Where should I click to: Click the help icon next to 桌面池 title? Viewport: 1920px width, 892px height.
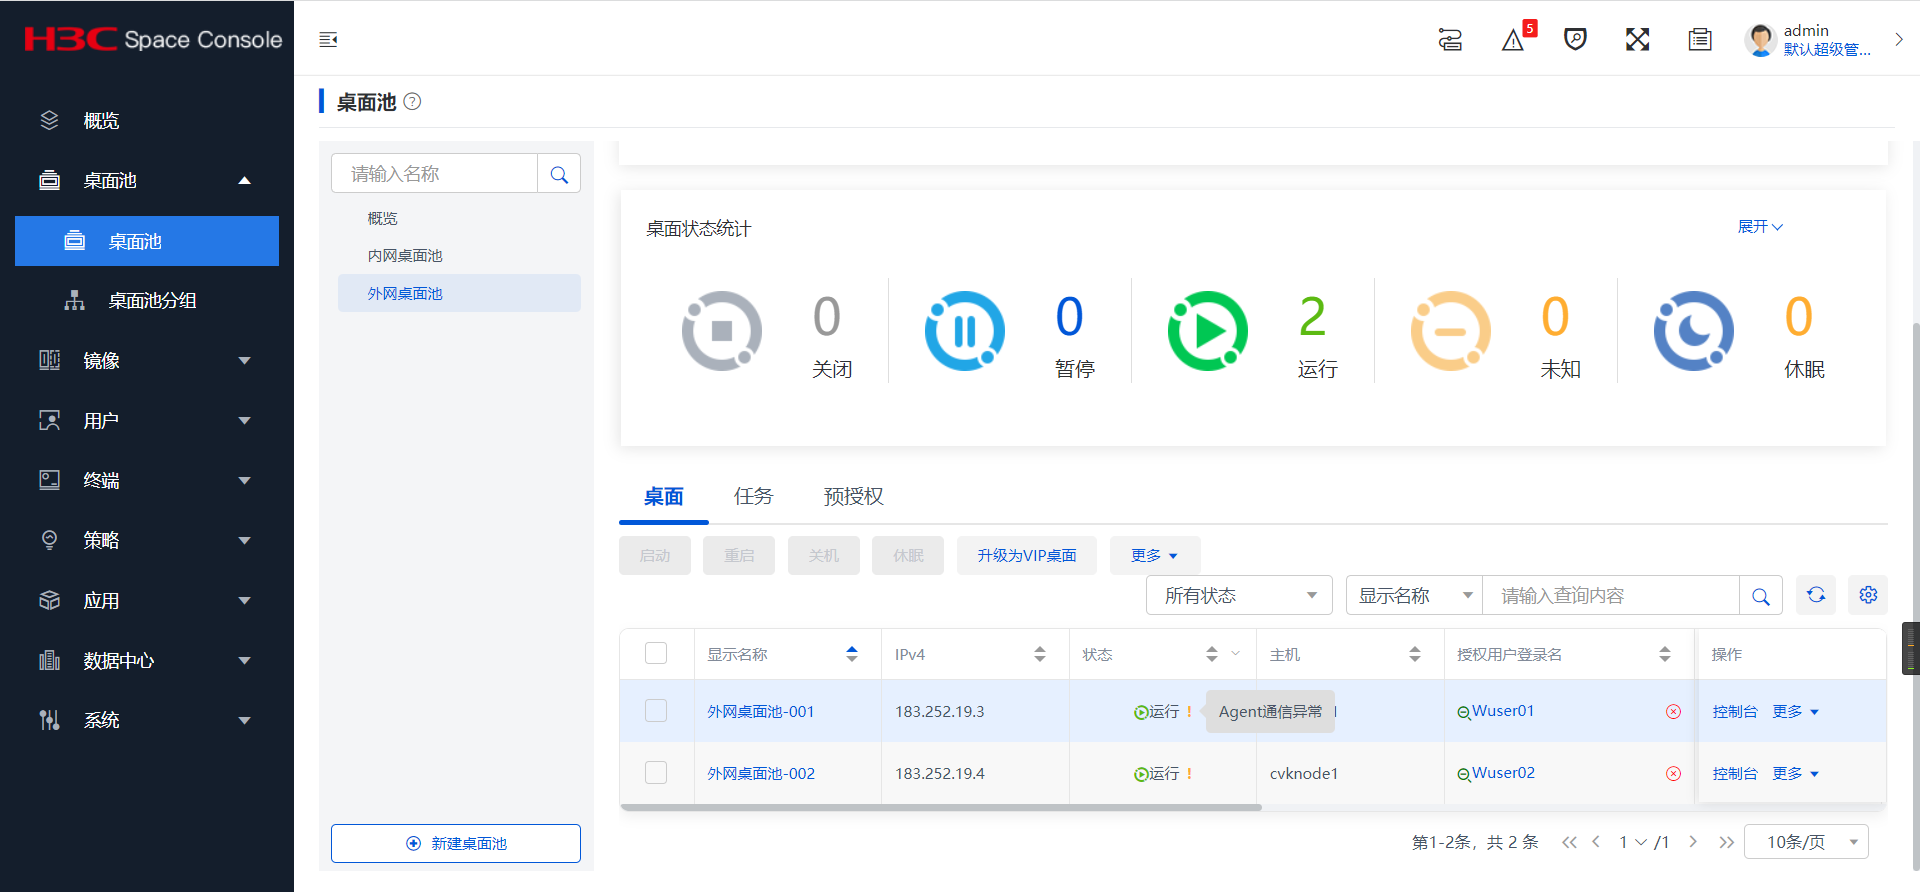(412, 102)
